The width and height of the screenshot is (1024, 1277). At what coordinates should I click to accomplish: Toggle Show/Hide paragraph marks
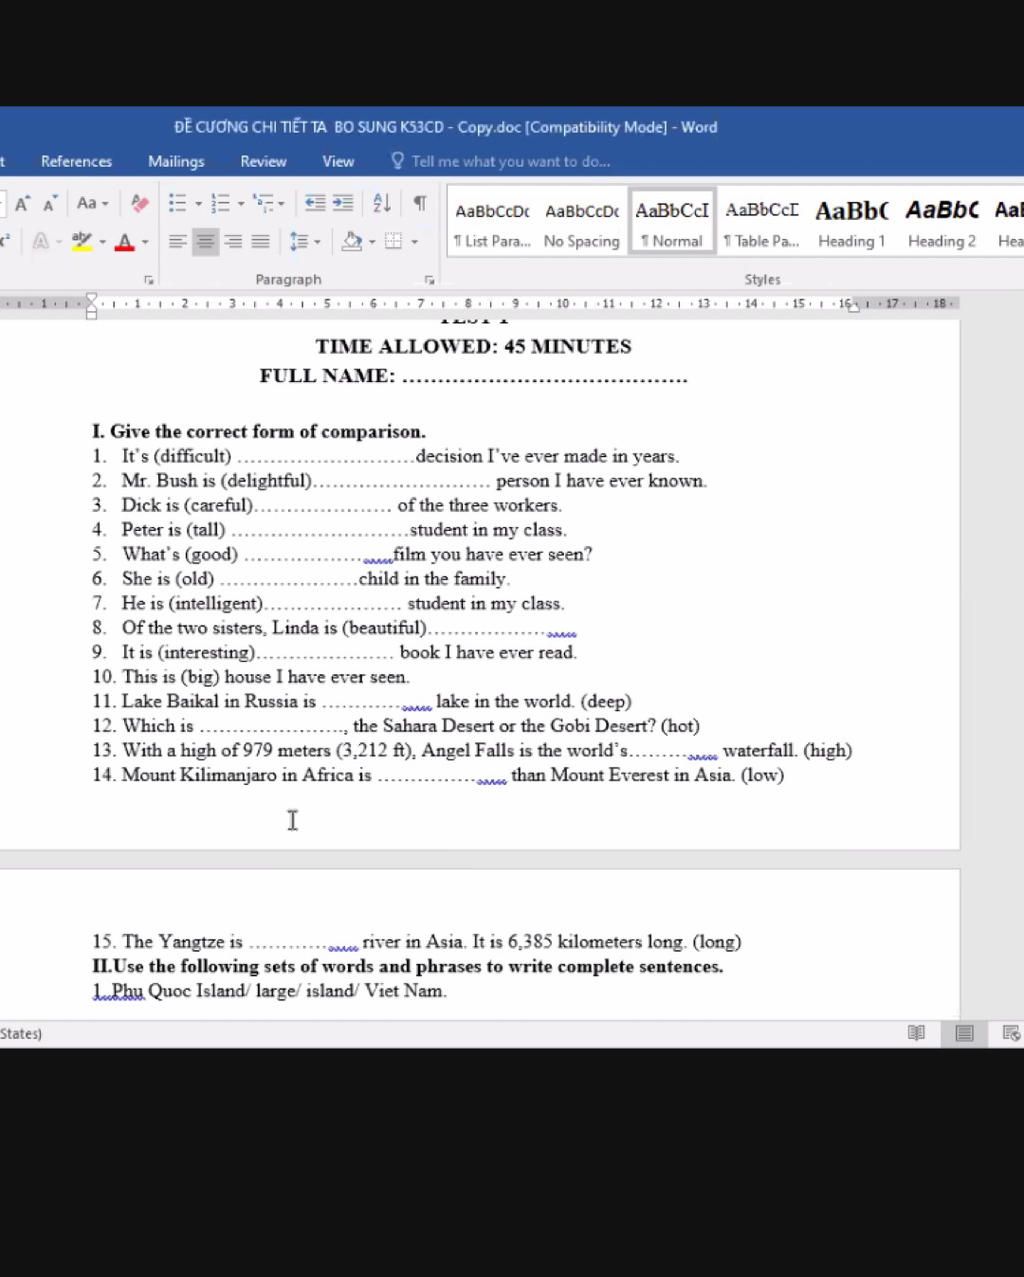(420, 203)
